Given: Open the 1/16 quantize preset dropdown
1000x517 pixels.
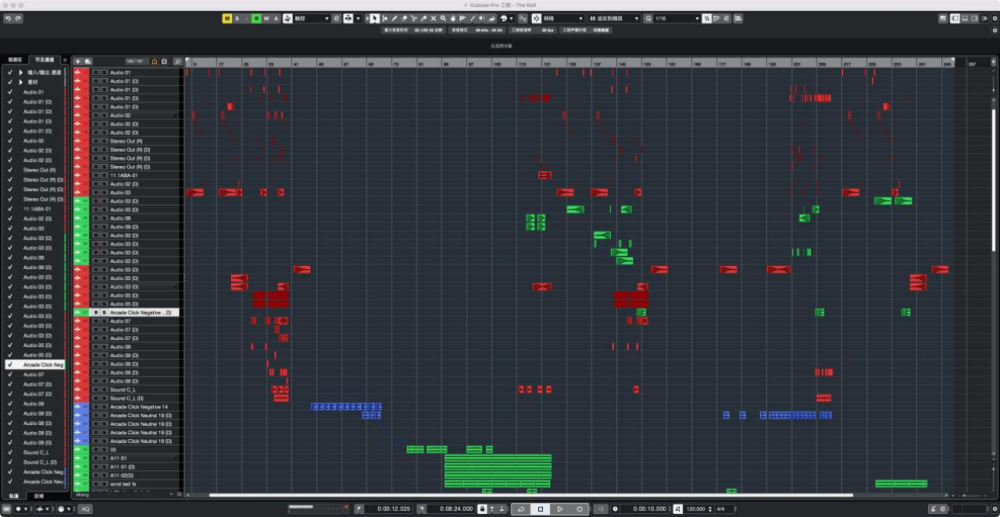Looking at the screenshot, I should (x=675, y=18).
